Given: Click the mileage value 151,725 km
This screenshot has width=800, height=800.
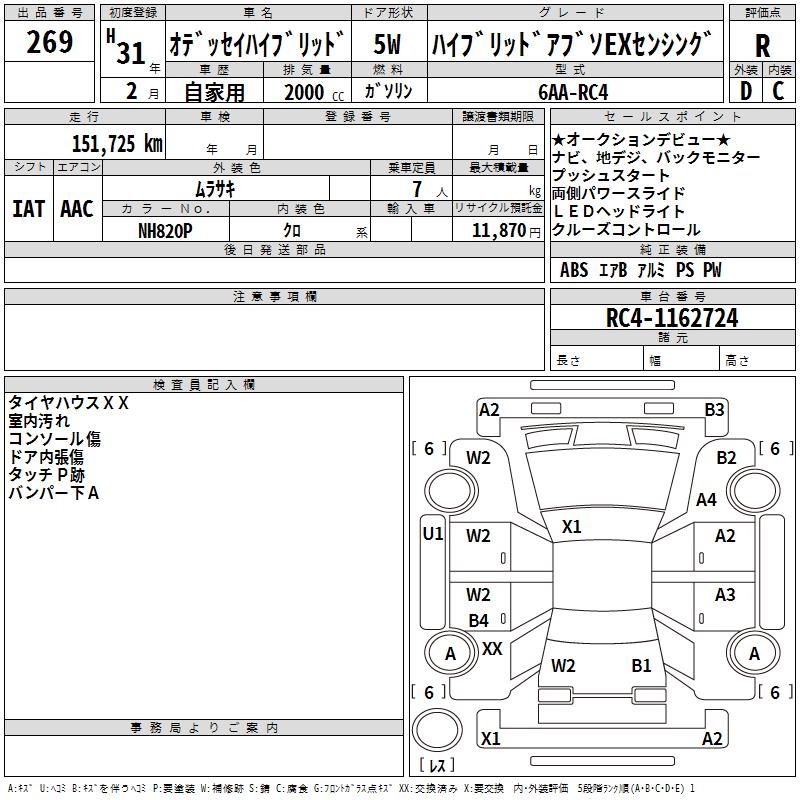Looking at the screenshot, I should (117, 143).
